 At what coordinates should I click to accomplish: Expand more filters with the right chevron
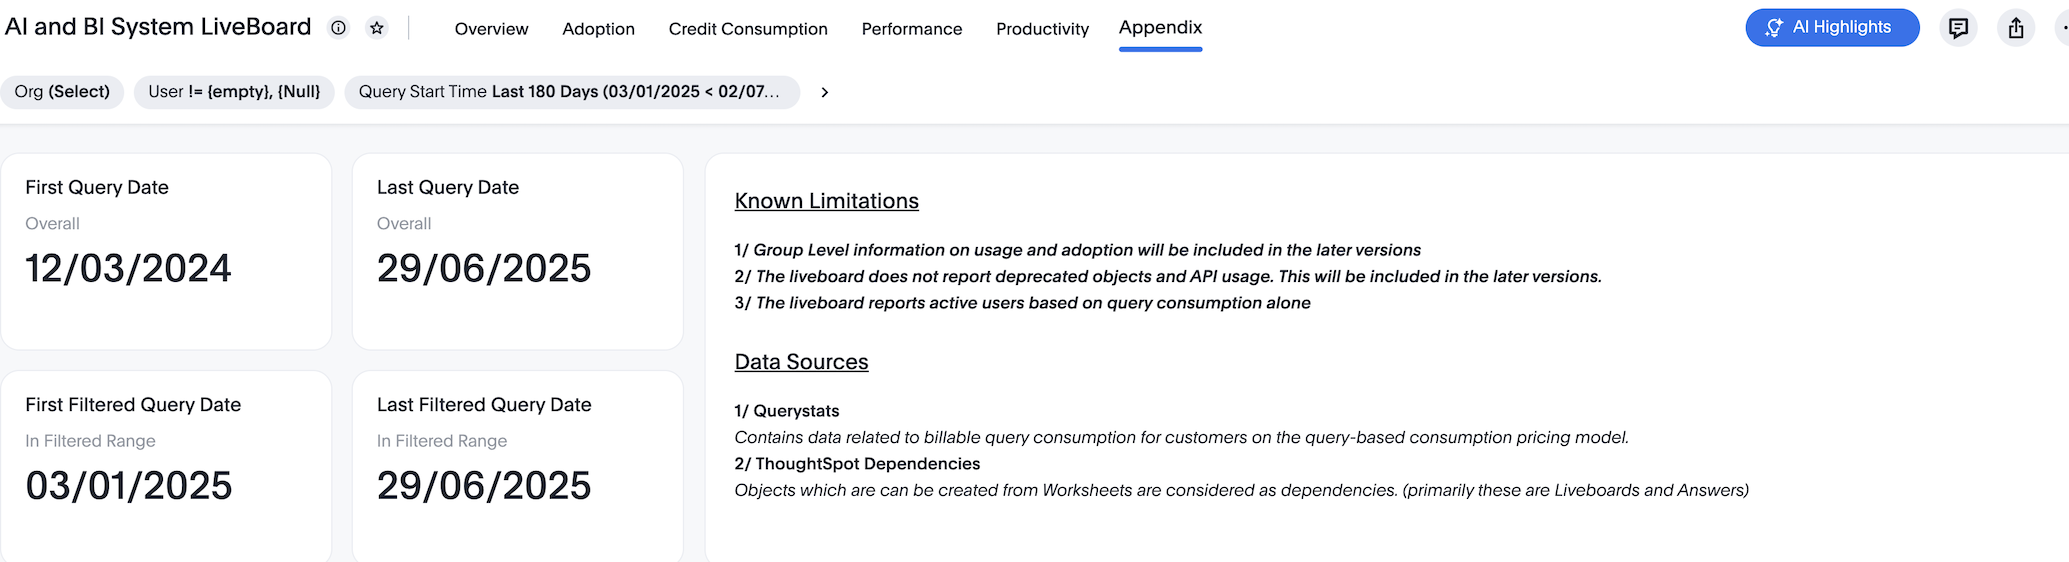(x=824, y=92)
